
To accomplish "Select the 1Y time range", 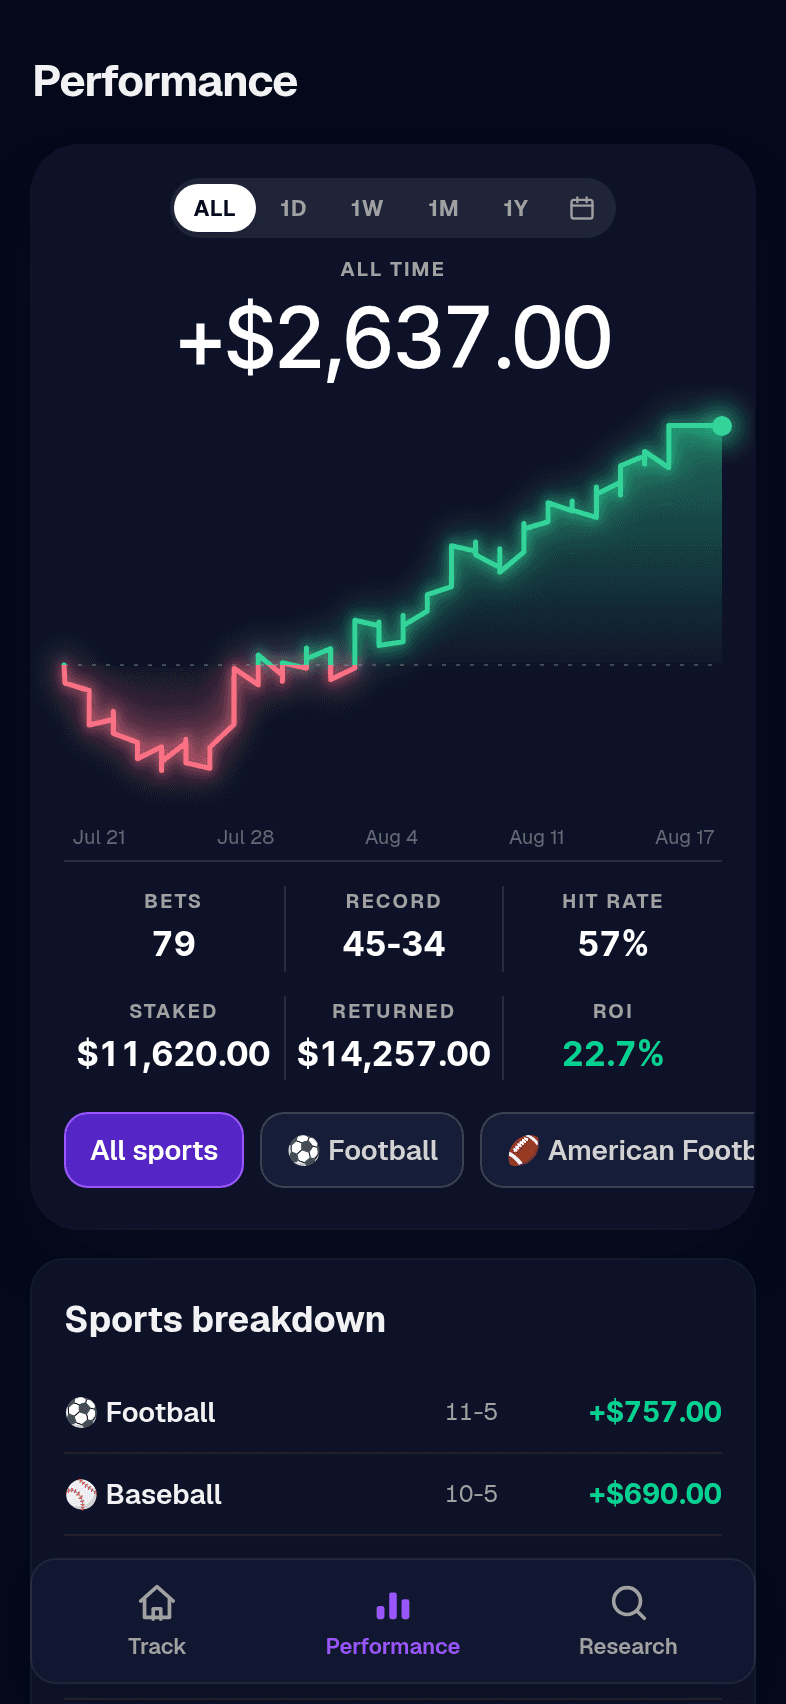I will coord(515,208).
